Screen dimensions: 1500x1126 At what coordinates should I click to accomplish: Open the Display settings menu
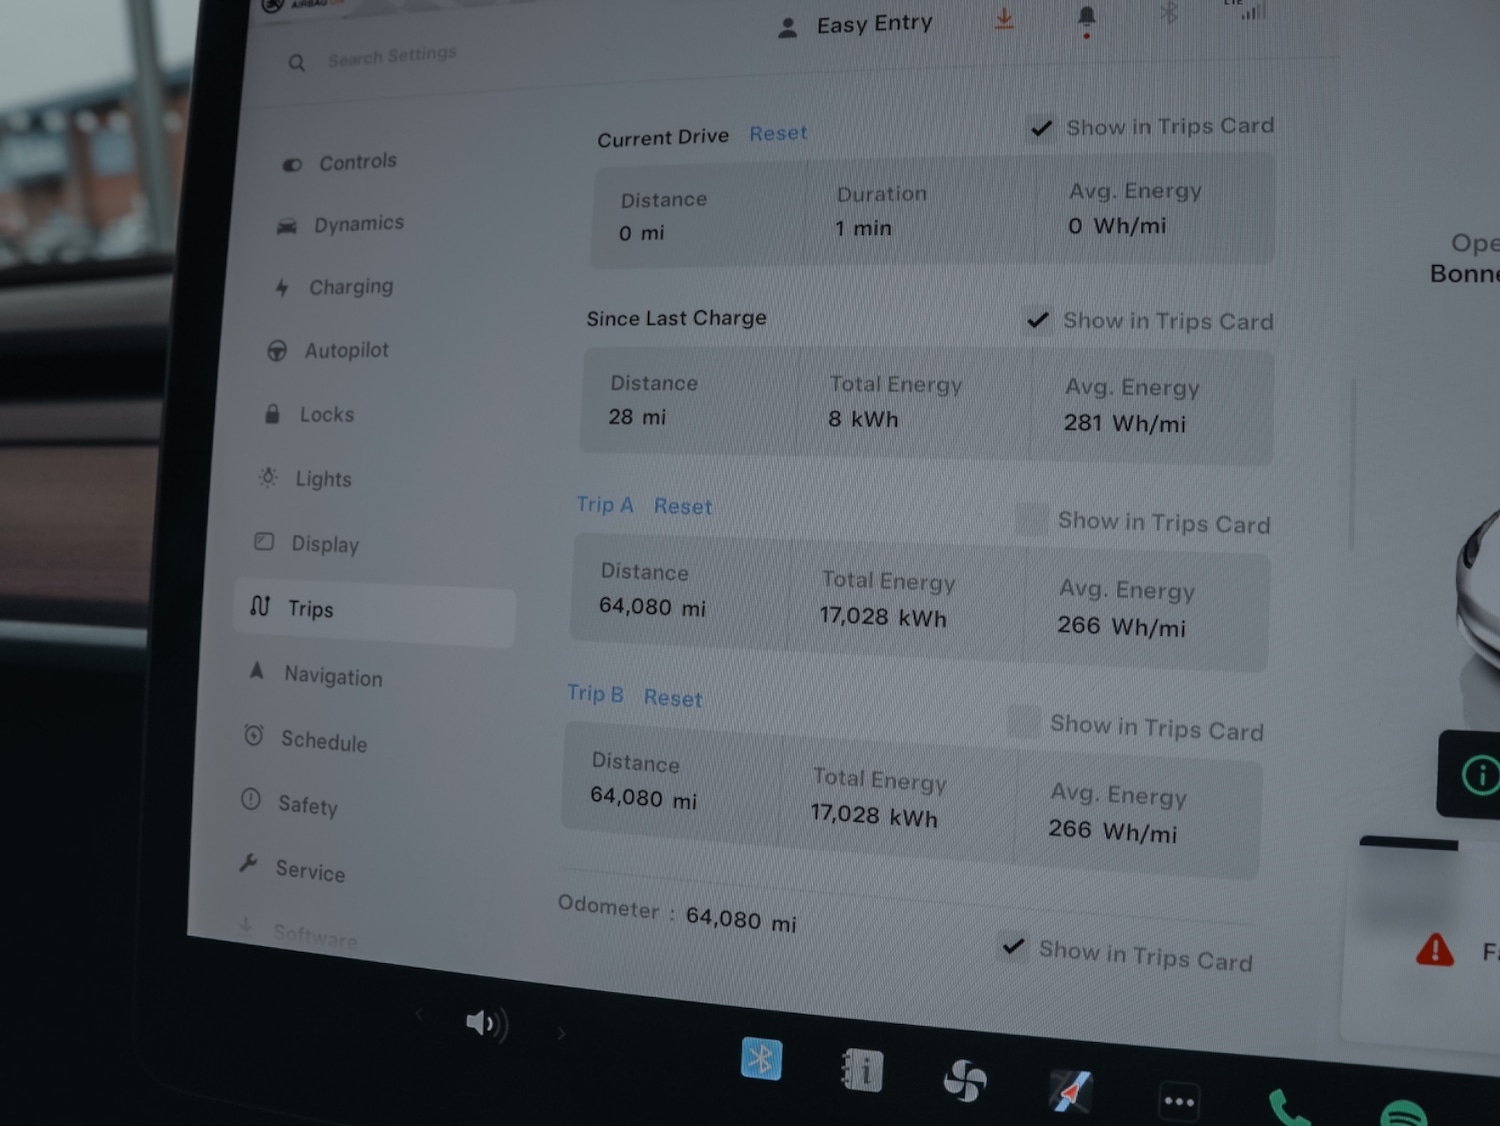tap(307, 543)
